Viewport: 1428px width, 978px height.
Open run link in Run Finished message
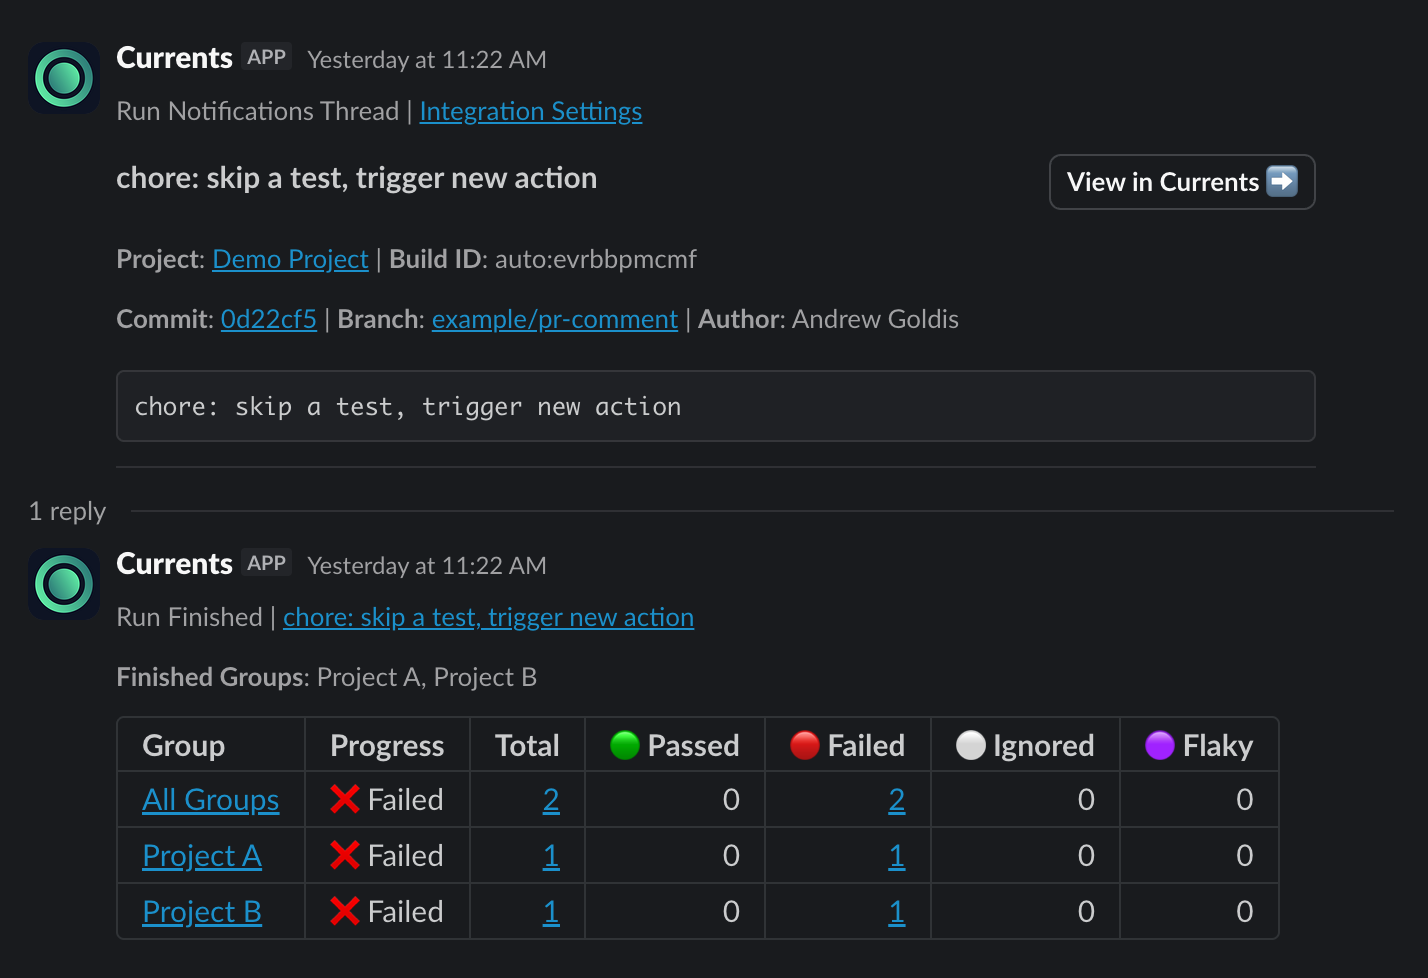pyautogui.click(x=488, y=617)
